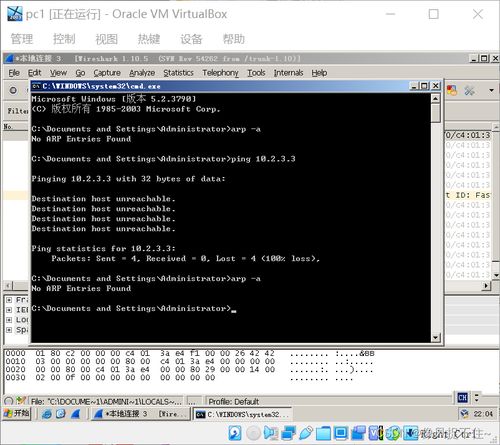Open Wireshark Statistics menu
Screen dimensions: 500x445
tap(178, 73)
